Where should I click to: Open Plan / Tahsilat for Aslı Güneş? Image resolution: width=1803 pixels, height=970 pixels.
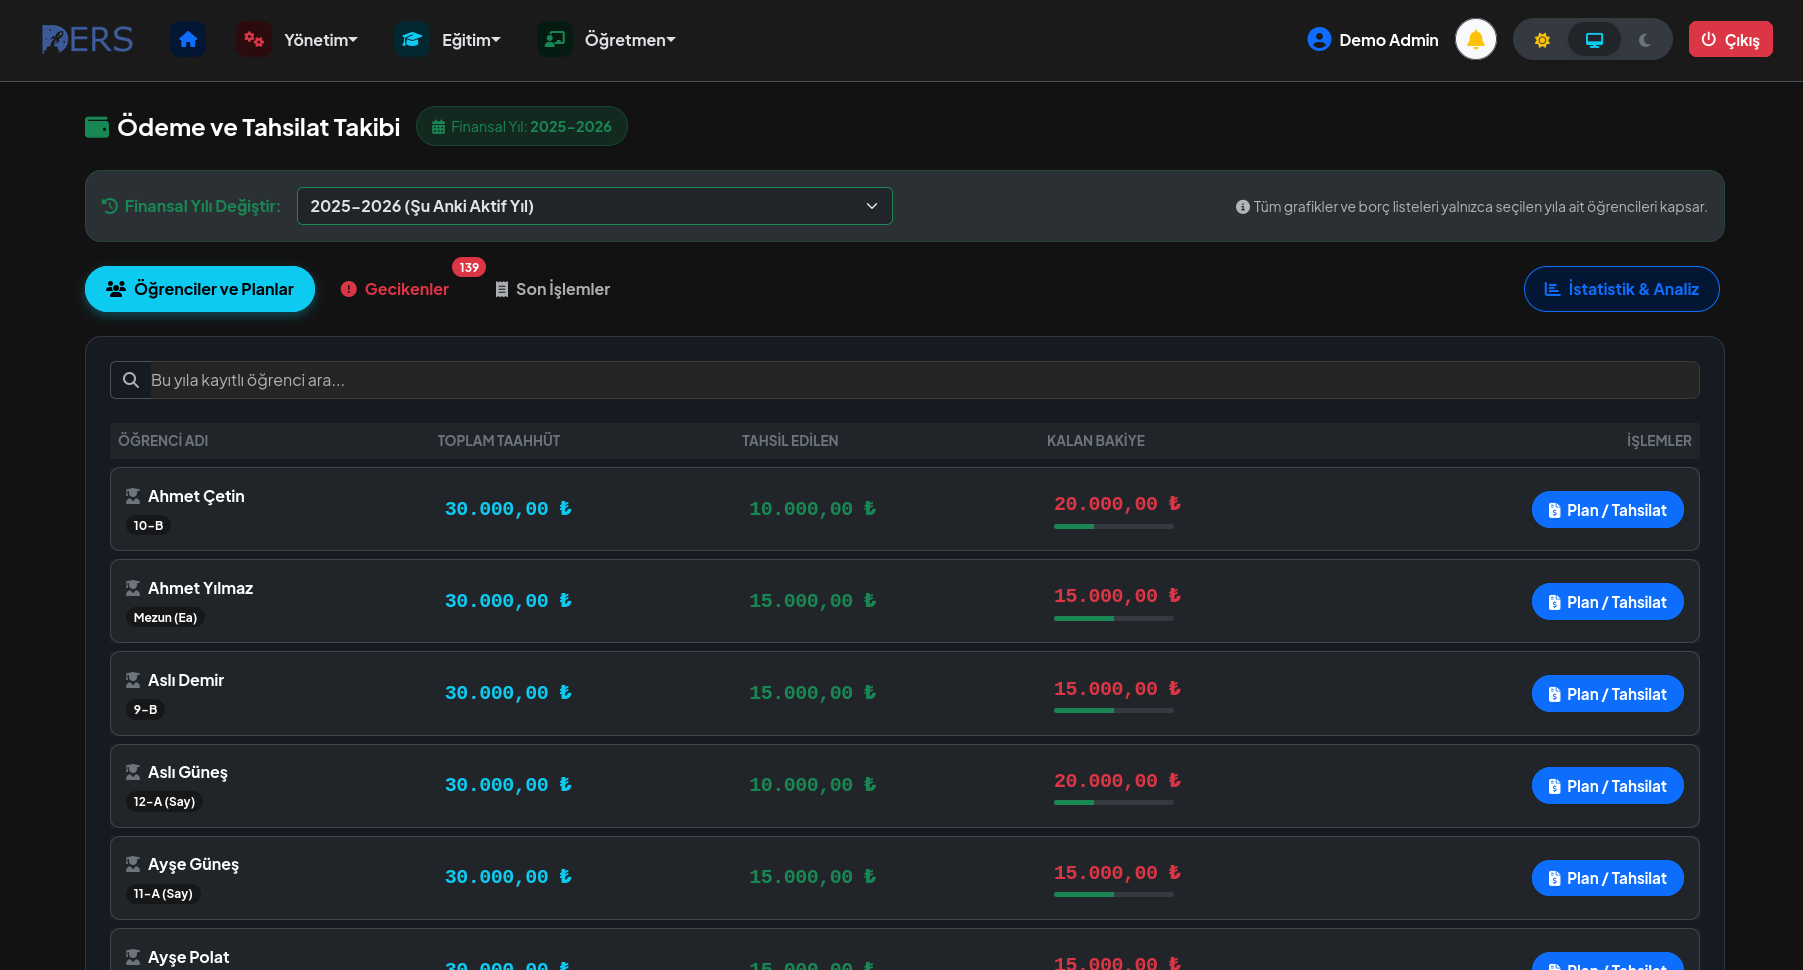point(1608,786)
